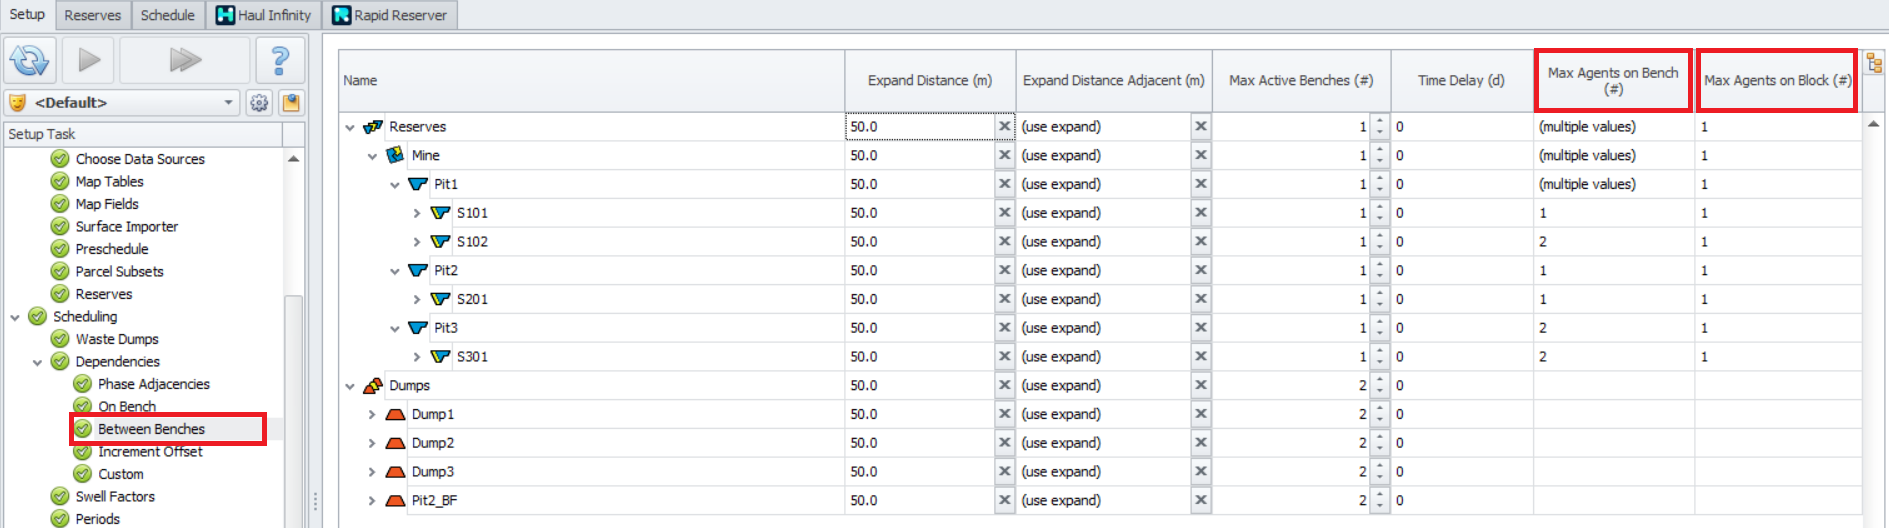Click the gear settings icon beside Default
This screenshot has width=1889, height=528.
tap(259, 103)
